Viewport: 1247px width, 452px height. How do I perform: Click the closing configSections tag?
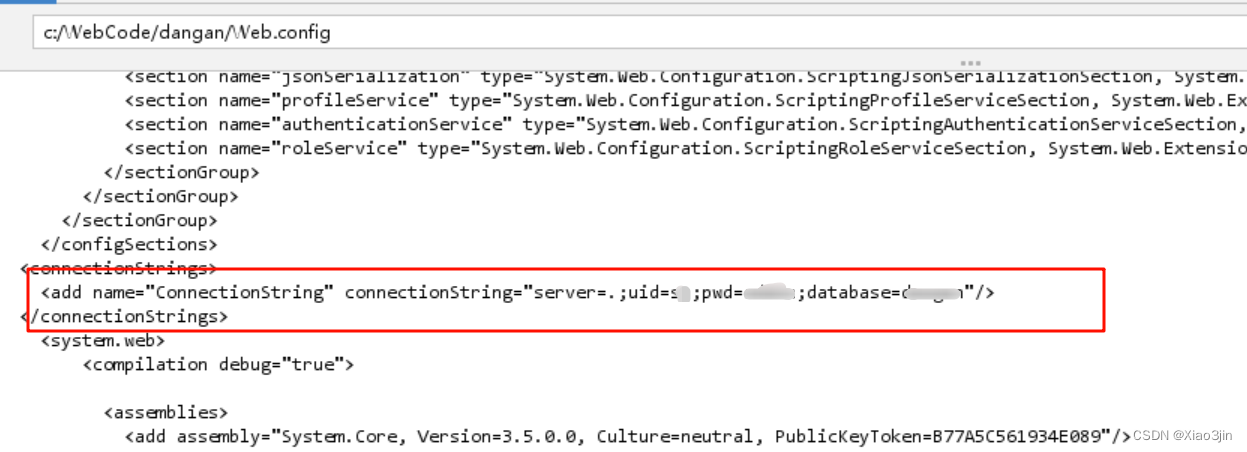tap(128, 244)
